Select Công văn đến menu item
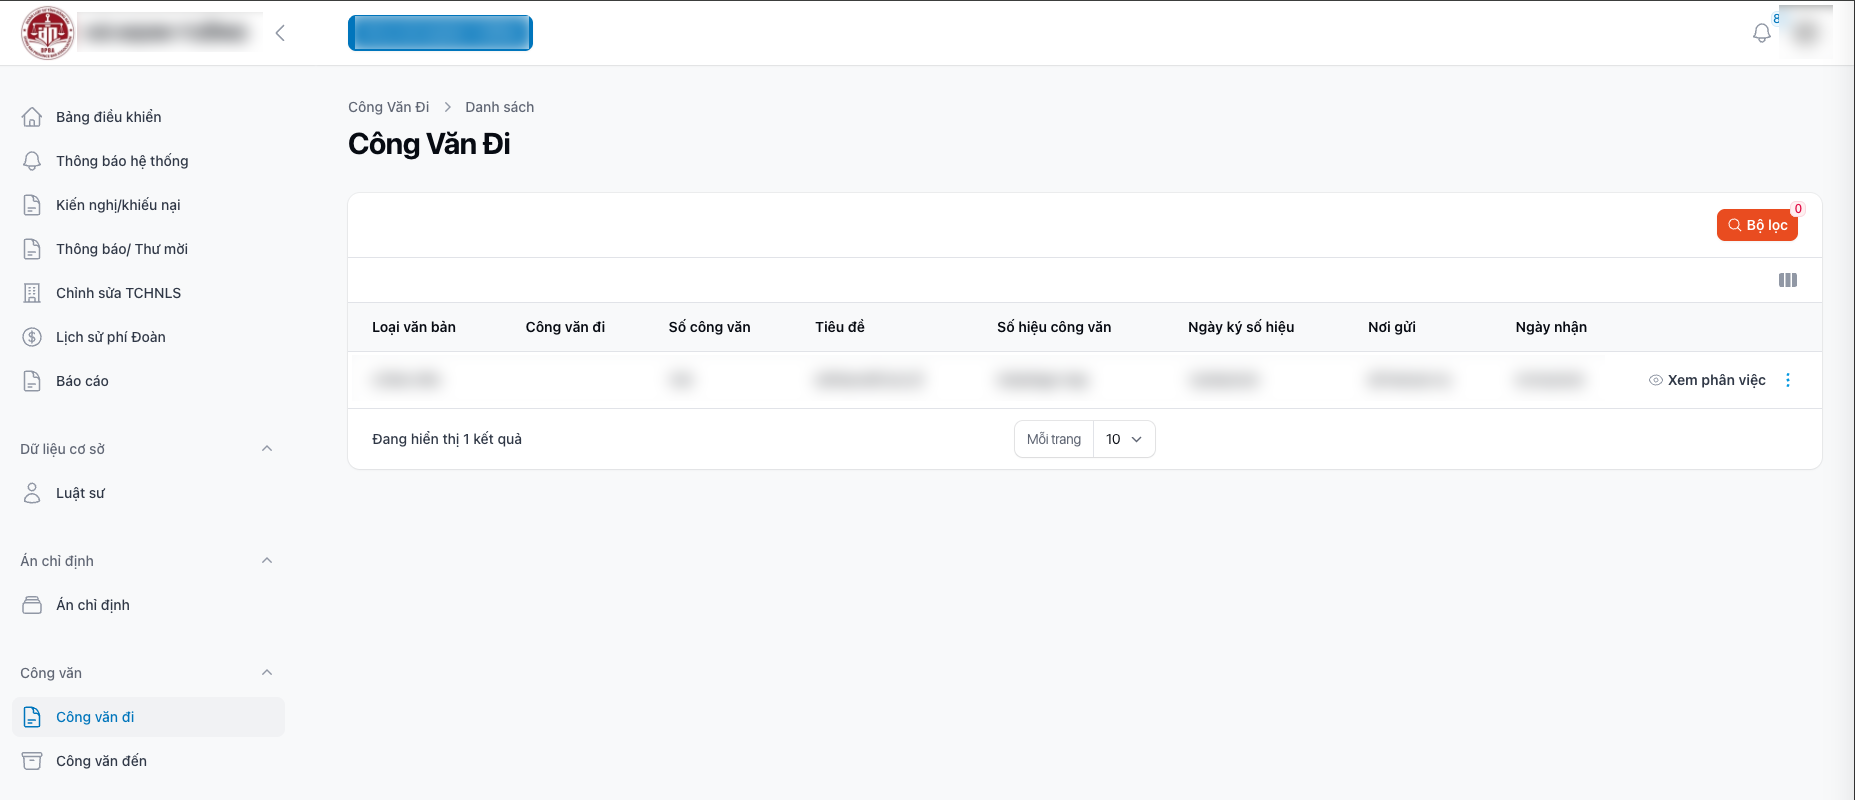 (x=101, y=761)
